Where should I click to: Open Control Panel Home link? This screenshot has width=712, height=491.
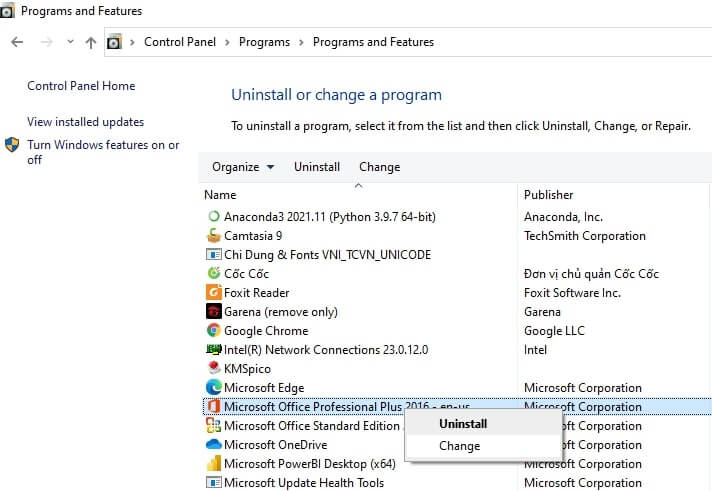pos(81,86)
